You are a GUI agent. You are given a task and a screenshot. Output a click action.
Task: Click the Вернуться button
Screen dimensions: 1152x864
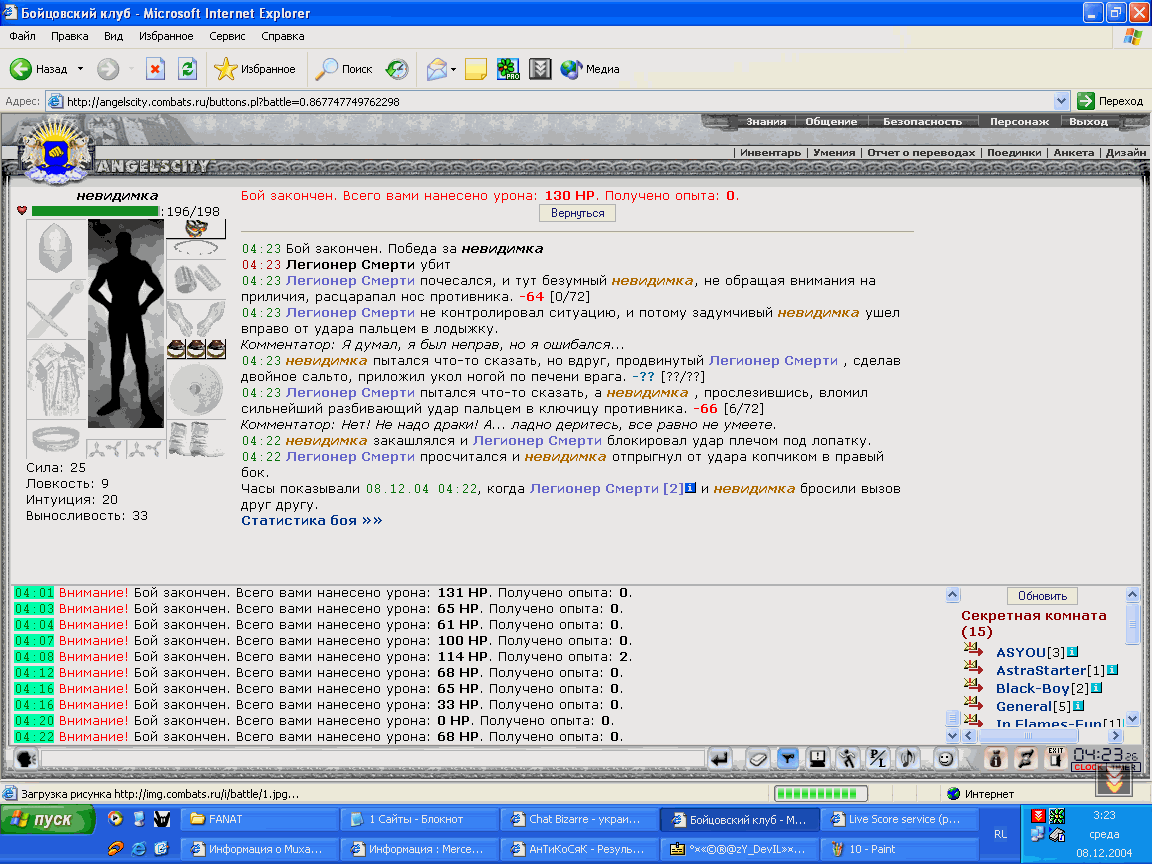(577, 213)
